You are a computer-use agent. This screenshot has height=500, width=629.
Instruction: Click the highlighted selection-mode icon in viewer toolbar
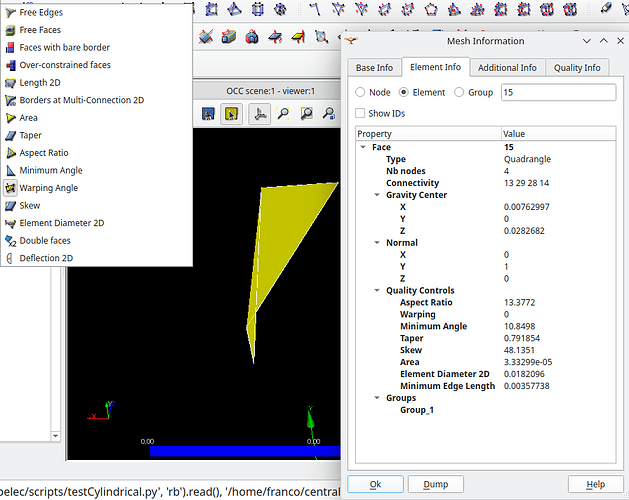[x=231, y=114]
